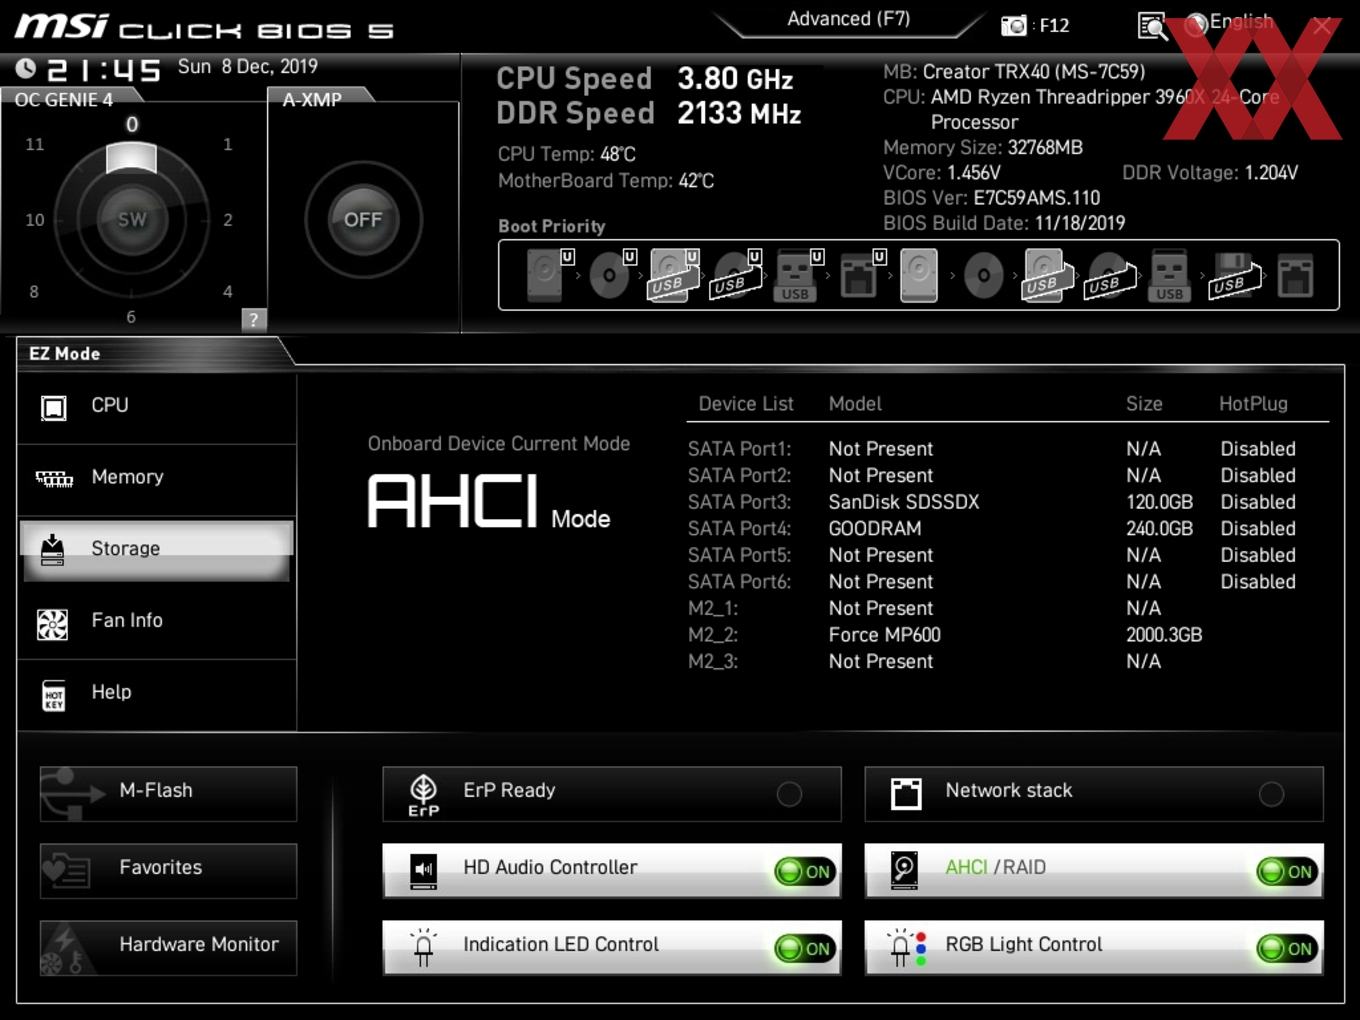
Task: Click the BIOS Ver E7C59AMS.110 value
Action: pyautogui.click(x=1037, y=198)
